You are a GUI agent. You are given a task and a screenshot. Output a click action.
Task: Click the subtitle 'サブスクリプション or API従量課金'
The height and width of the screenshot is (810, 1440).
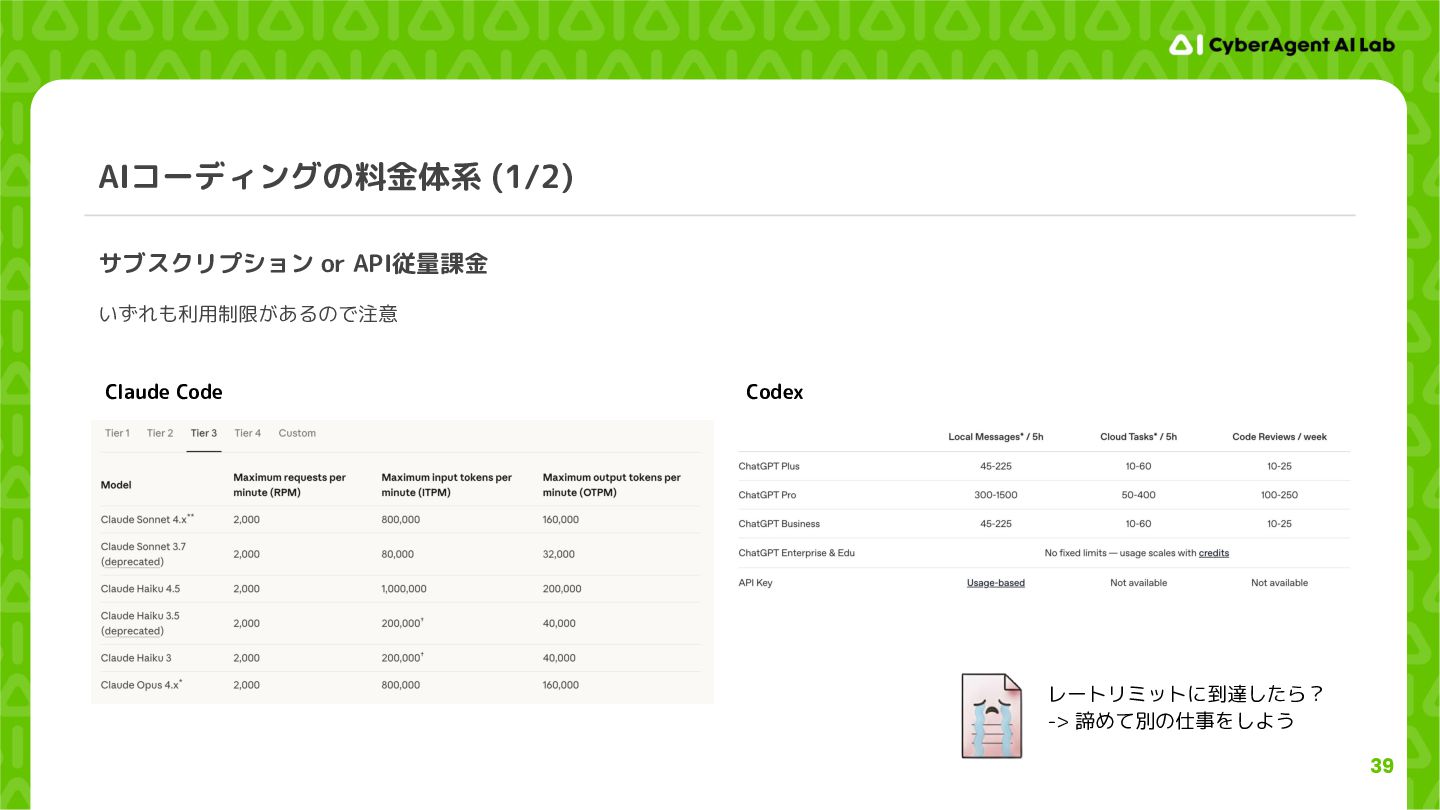[293, 264]
